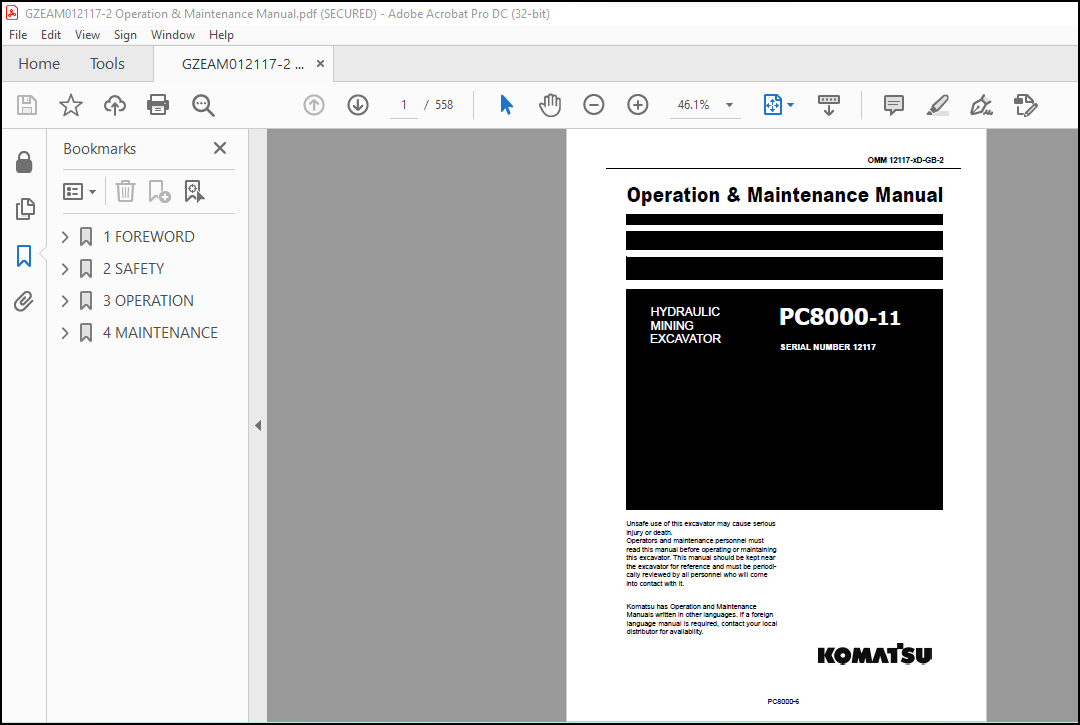1080x725 pixels.
Task: Activate the Hand pan tool
Action: 550,105
